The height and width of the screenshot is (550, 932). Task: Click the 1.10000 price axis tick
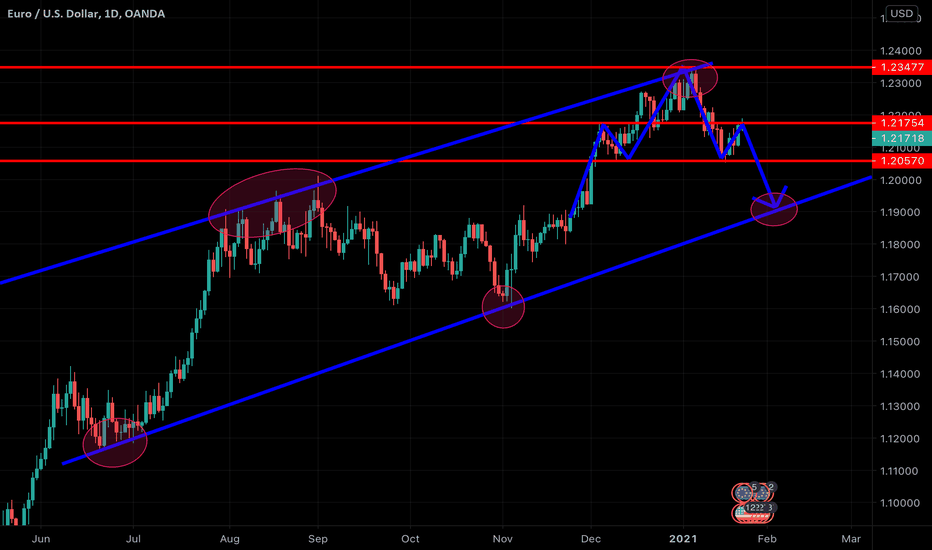[901, 503]
